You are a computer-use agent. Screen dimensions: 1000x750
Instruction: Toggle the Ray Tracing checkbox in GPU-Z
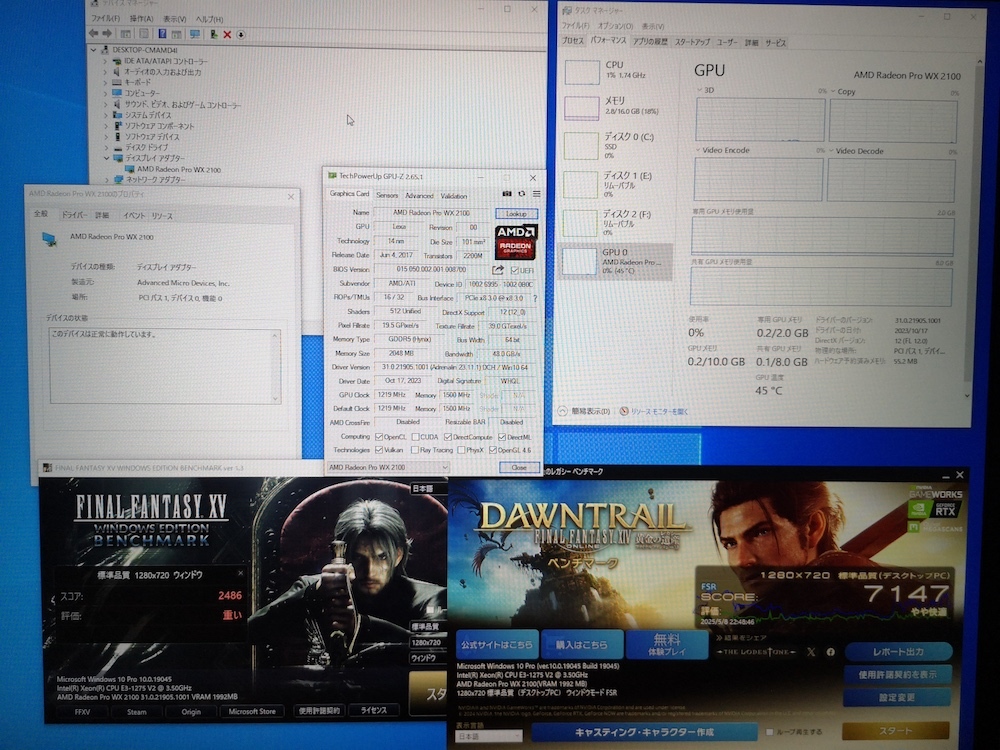coord(415,450)
